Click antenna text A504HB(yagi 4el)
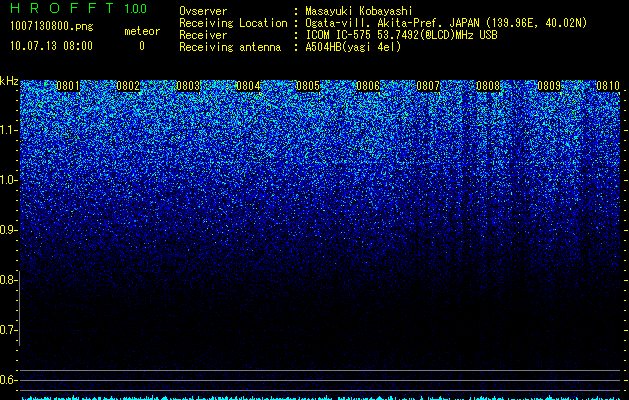The width and height of the screenshot is (629, 400). coord(353,47)
